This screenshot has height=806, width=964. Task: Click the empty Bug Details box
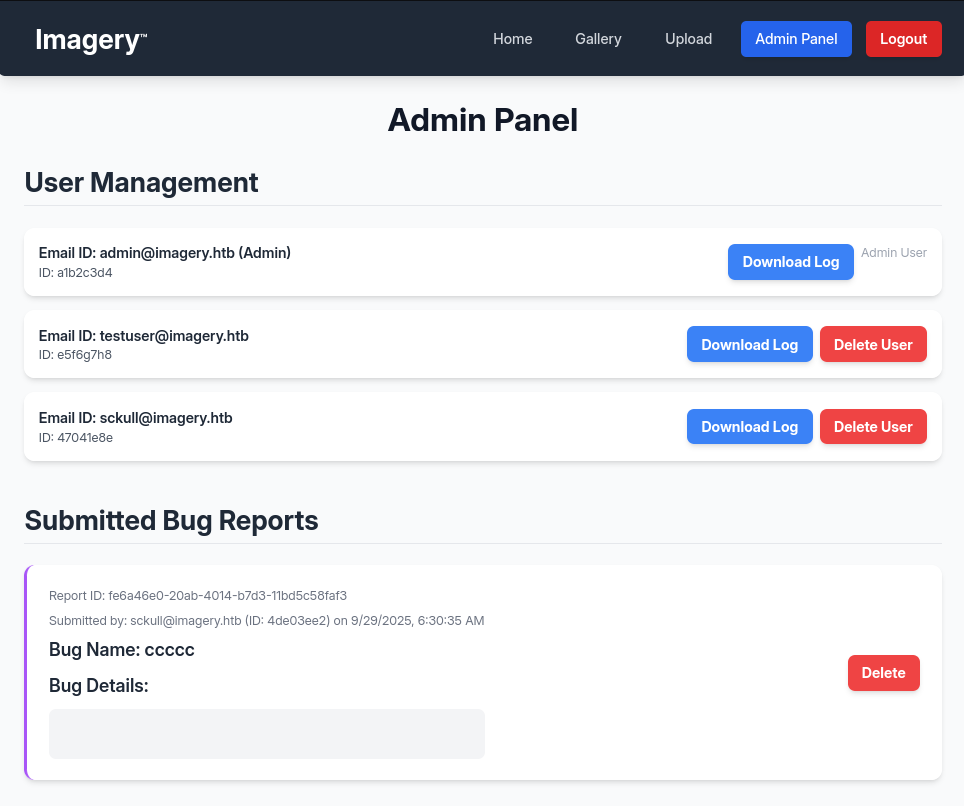pos(266,734)
